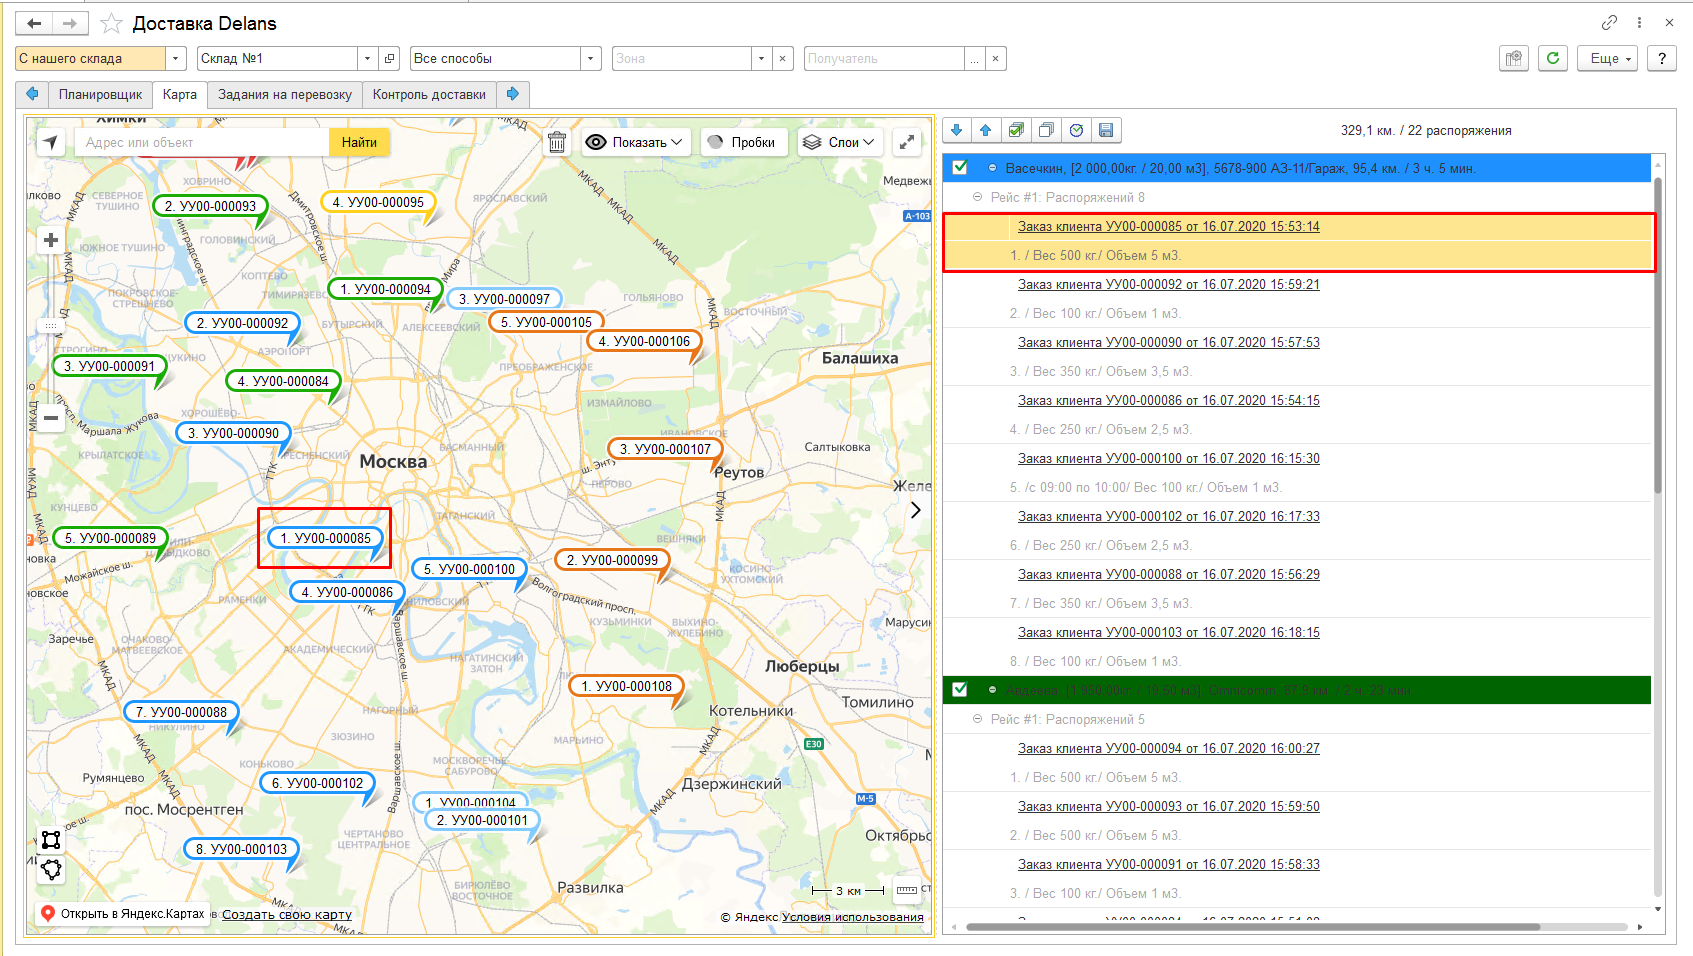Click the map trash bin icon

tap(557, 142)
